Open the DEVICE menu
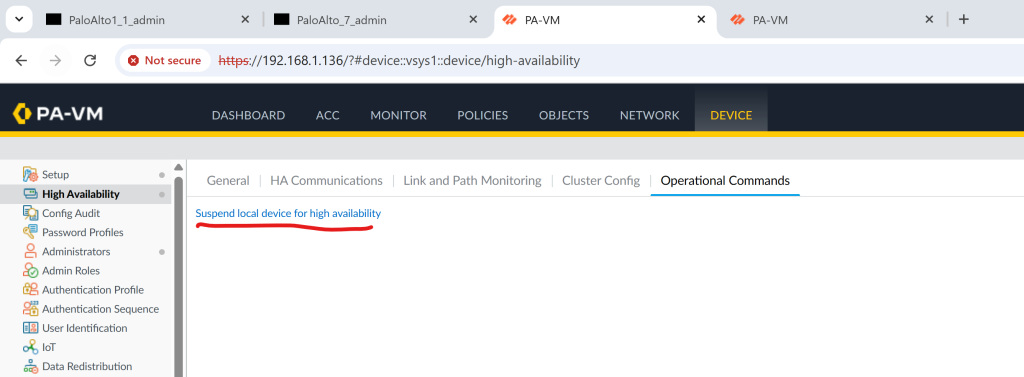Viewport: 1024px width, 377px height. [731, 115]
